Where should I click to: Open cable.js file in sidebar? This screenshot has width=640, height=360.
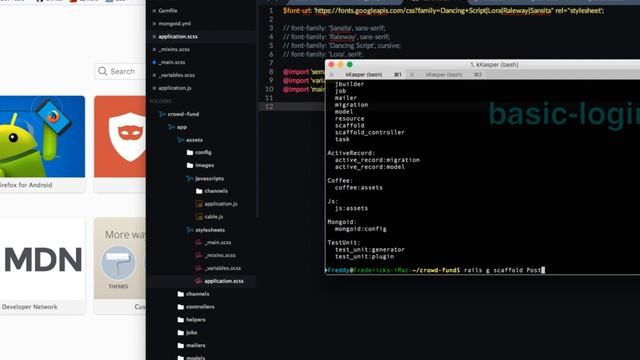[x=213, y=217]
